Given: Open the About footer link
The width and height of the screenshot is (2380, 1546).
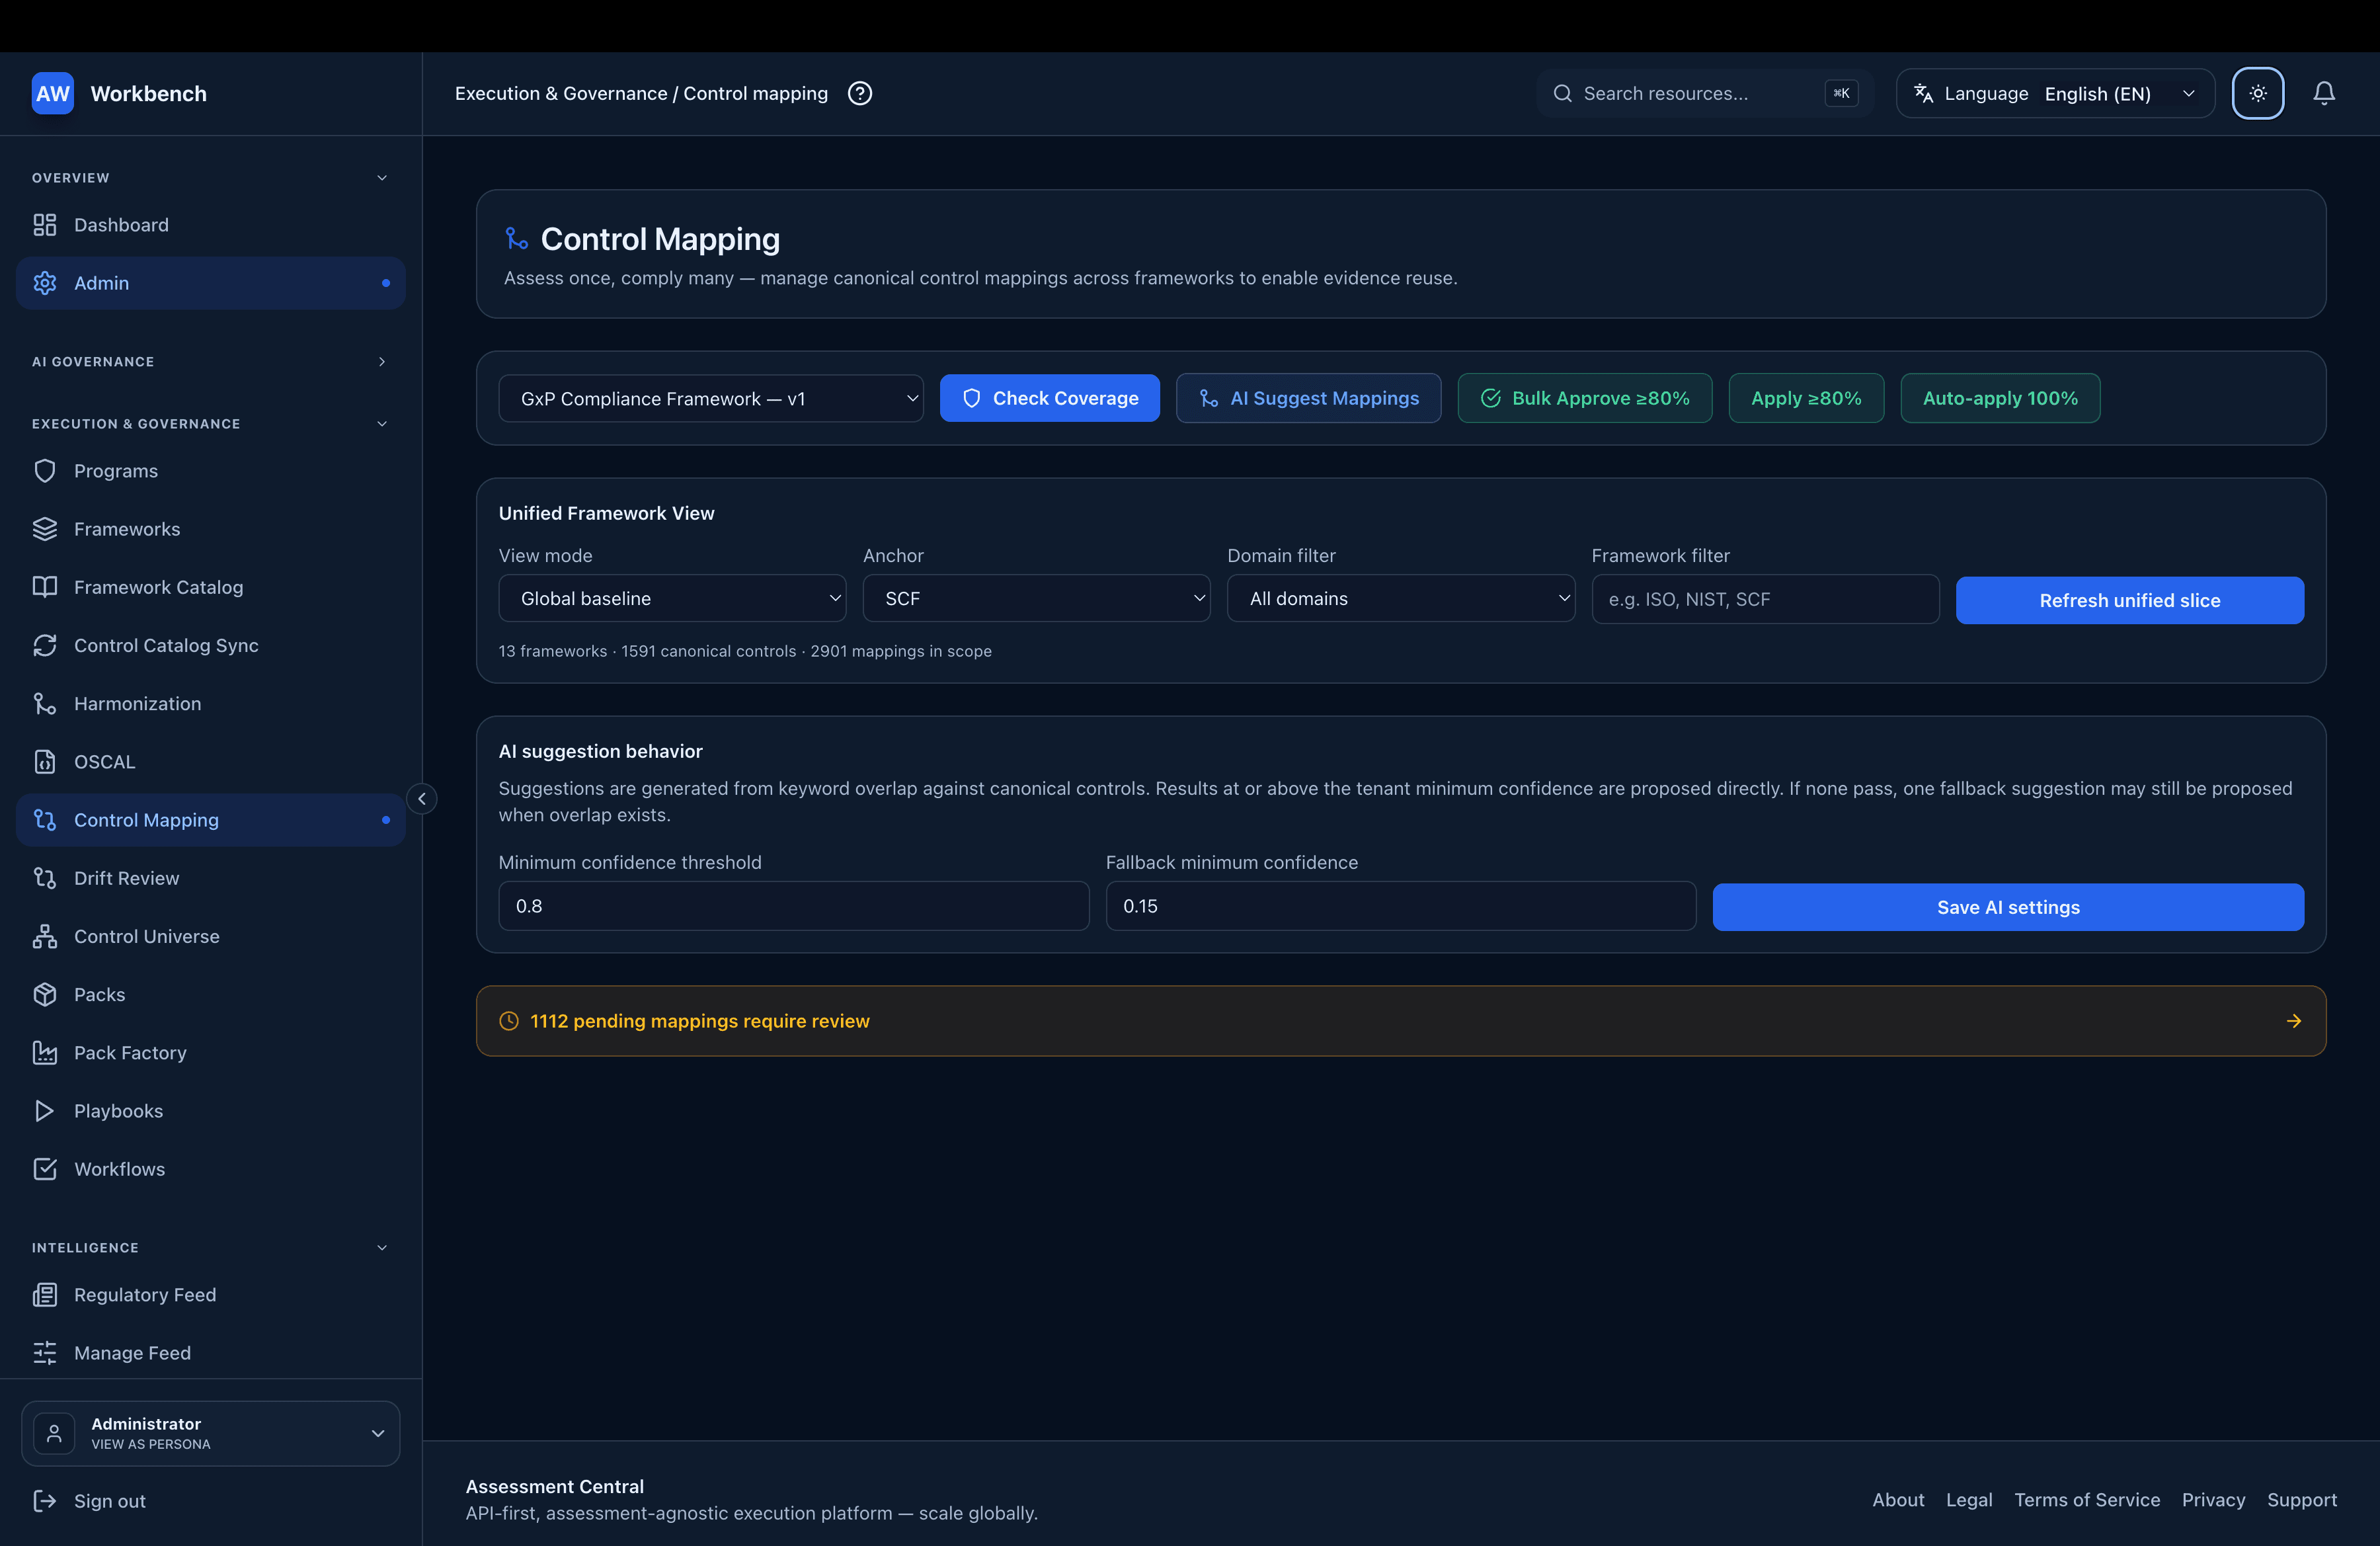Looking at the screenshot, I should tap(1898, 1500).
